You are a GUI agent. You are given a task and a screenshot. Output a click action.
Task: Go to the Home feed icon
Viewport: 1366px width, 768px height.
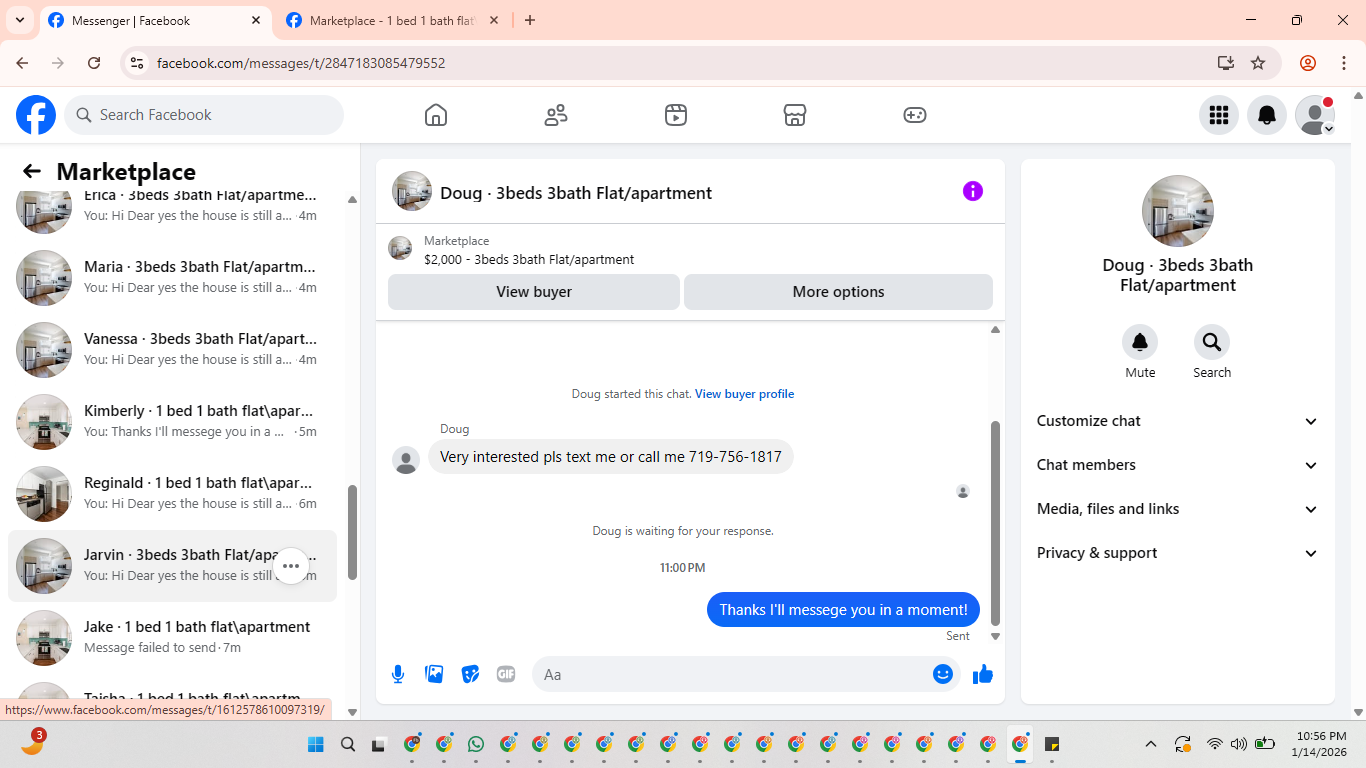click(x=436, y=115)
